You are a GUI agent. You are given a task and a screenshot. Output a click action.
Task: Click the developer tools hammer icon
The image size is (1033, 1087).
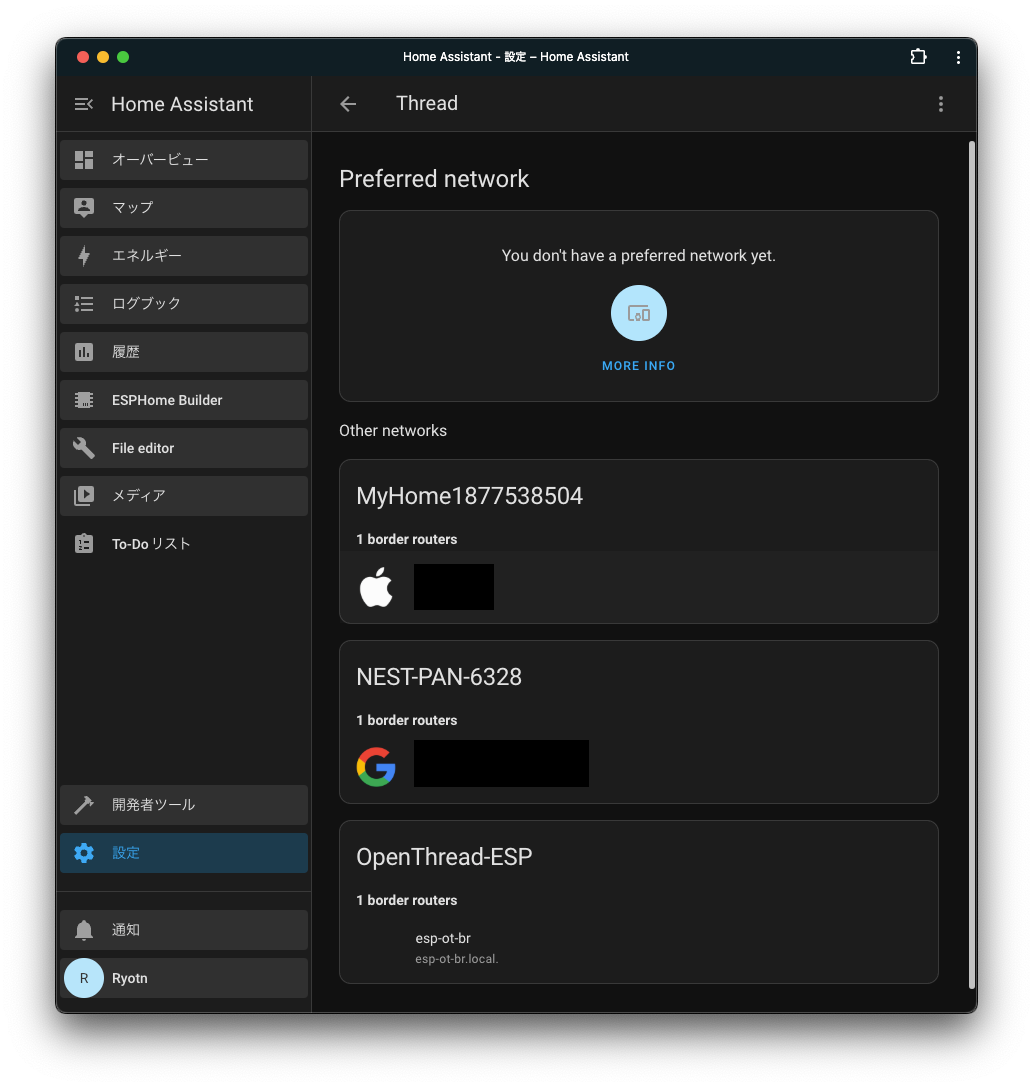coord(84,805)
